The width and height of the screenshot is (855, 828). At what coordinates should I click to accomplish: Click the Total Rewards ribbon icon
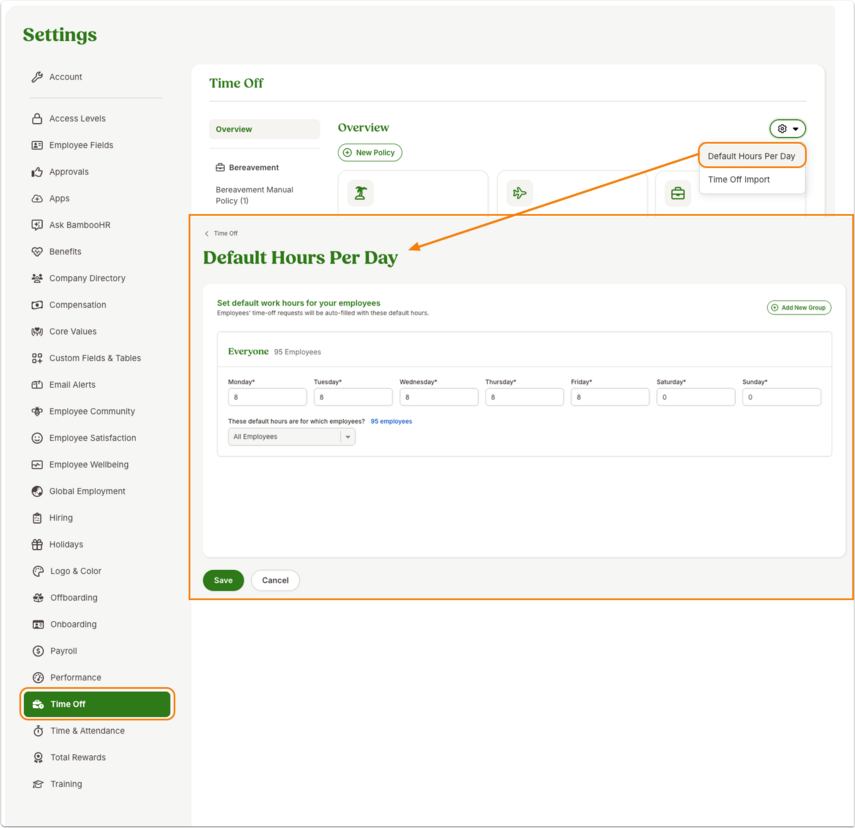pyautogui.click(x=38, y=758)
